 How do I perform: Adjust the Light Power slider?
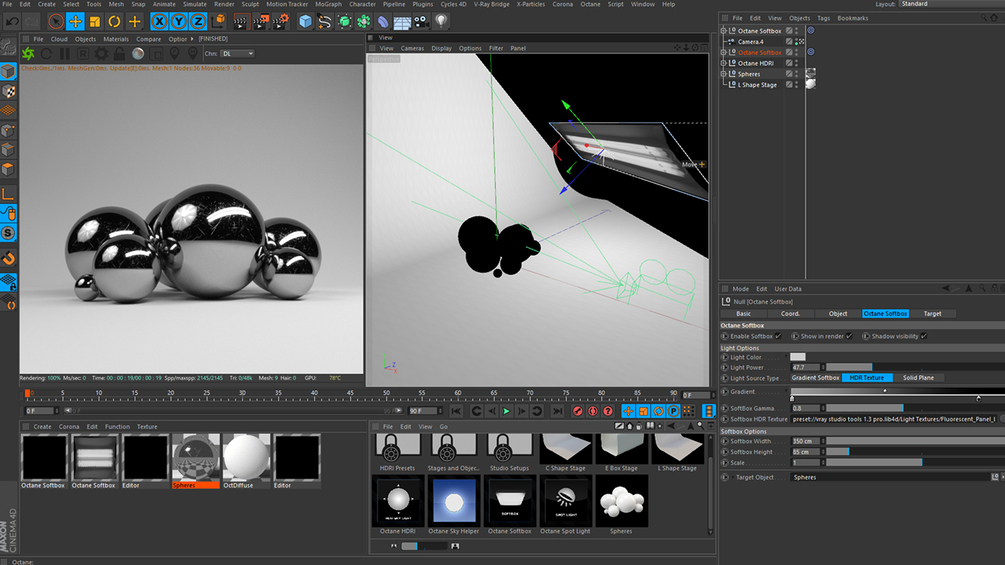tap(915, 367)
